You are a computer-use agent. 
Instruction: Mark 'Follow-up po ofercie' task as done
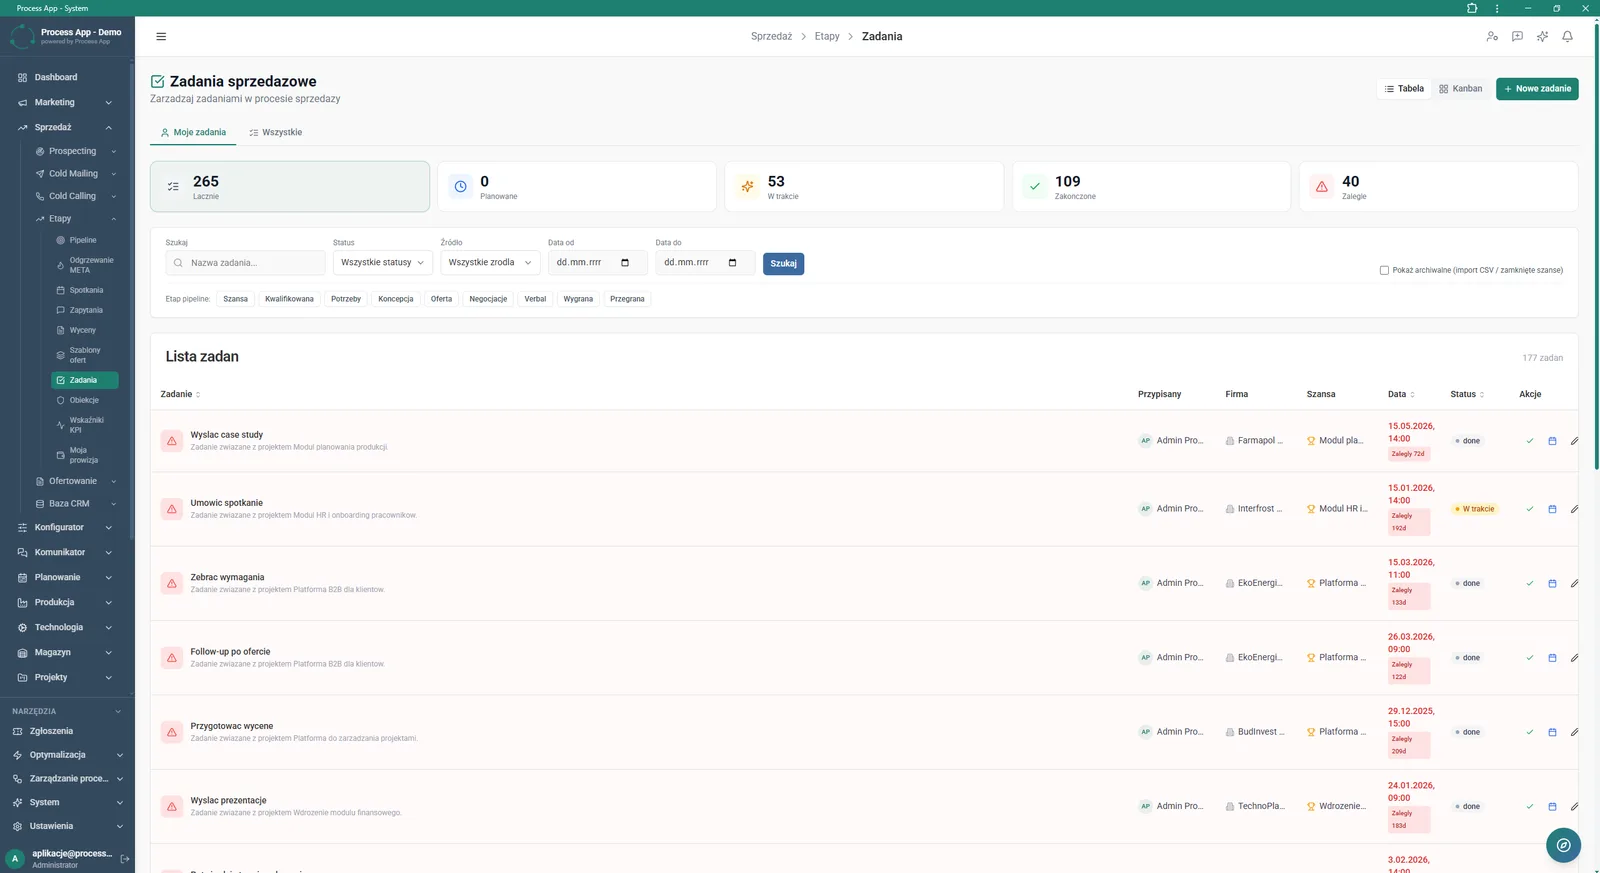[1529, 658]
